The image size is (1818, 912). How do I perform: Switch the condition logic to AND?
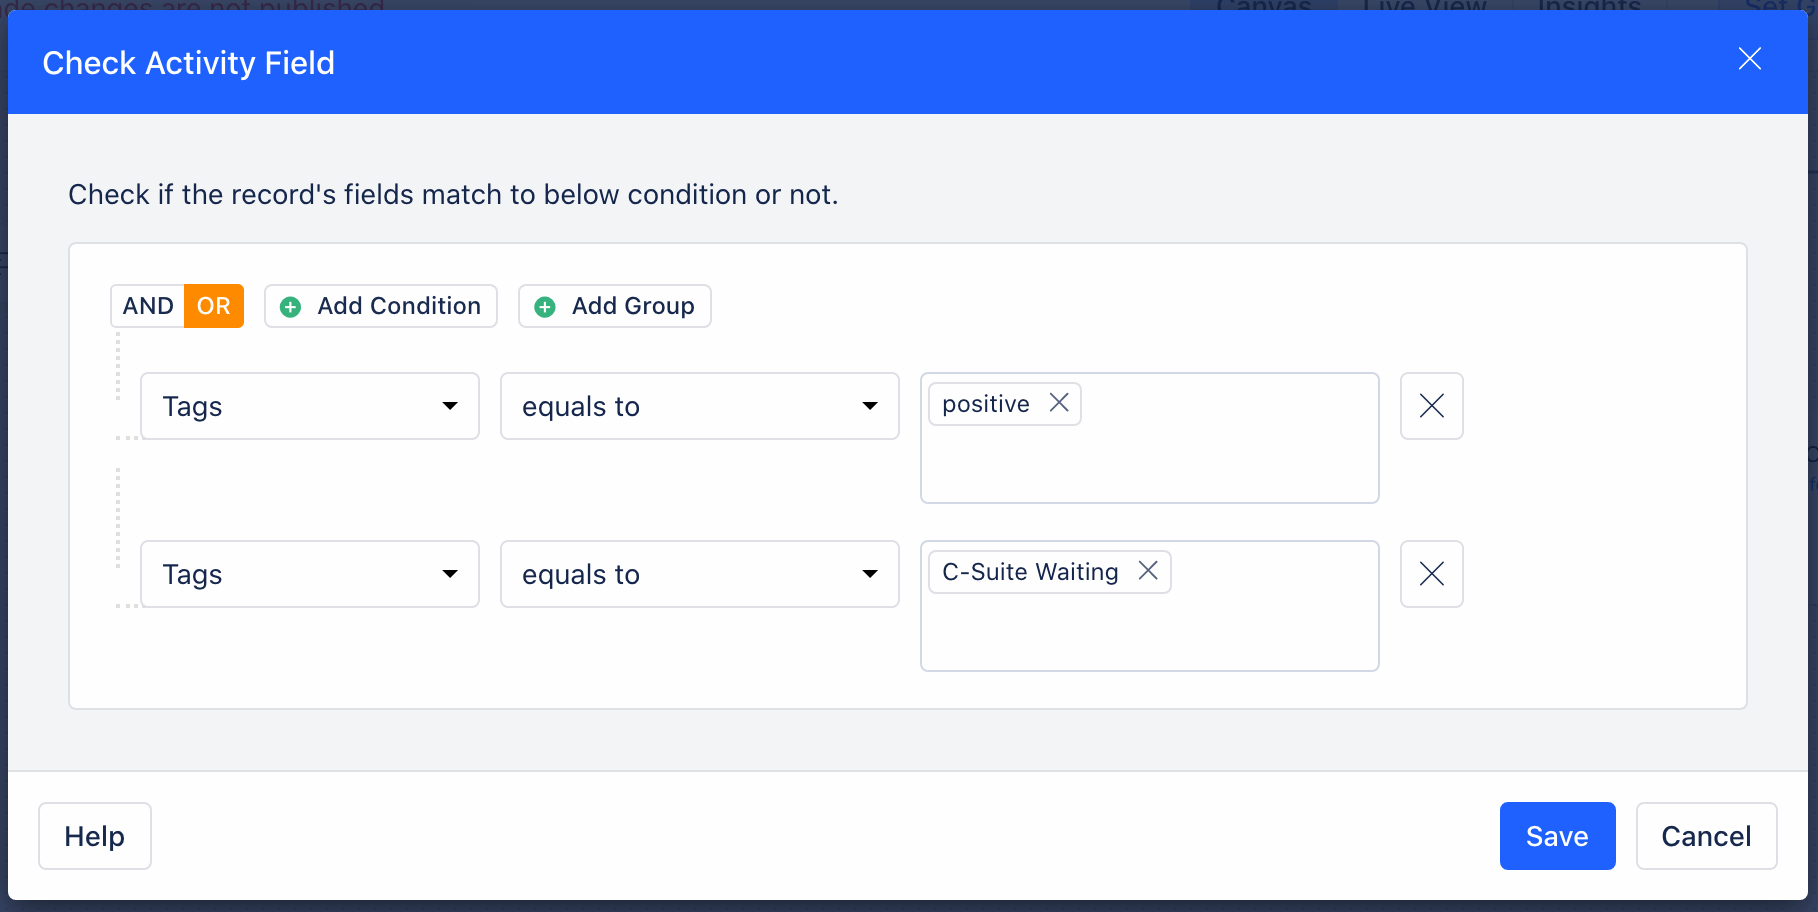click(148, 306)
